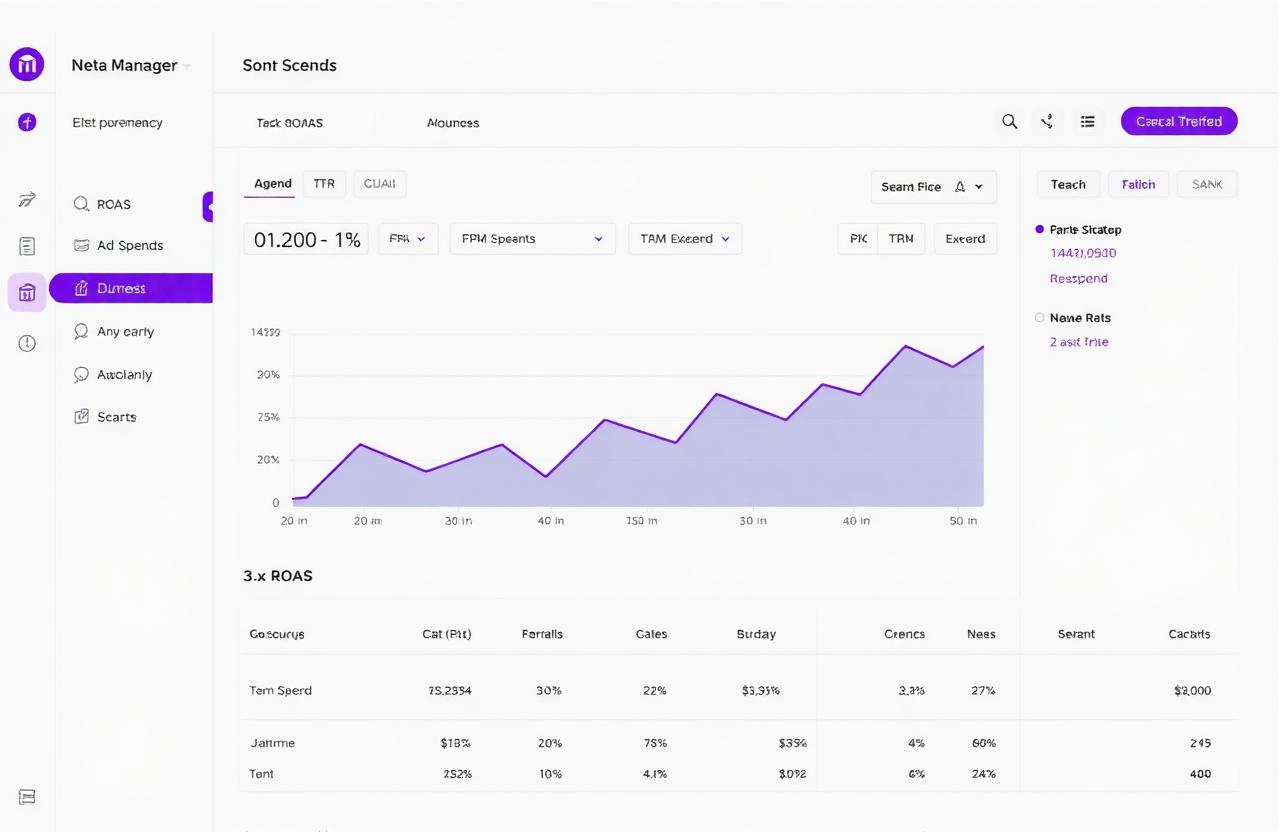Select the Name Rats radio option
This screenshot has height=832, width=1280.
pos(1040,317)
